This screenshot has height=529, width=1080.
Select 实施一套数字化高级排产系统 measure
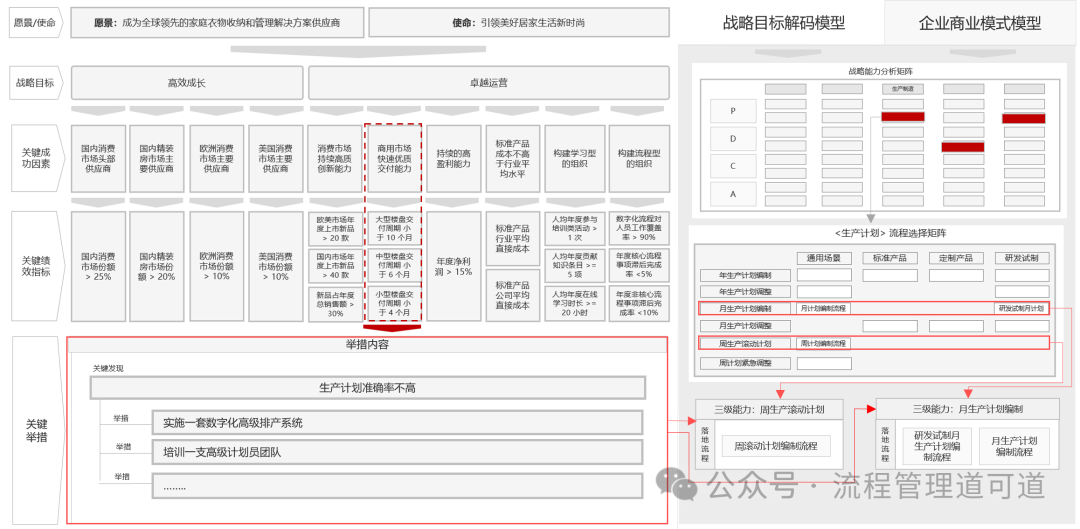[398, 423]
